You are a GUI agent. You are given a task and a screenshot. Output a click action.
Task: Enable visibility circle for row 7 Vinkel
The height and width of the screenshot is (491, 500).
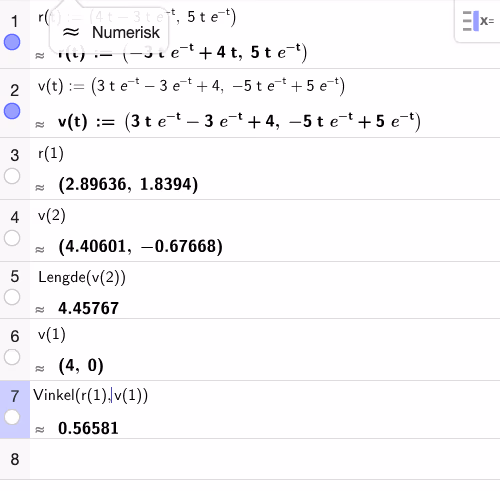12,417
